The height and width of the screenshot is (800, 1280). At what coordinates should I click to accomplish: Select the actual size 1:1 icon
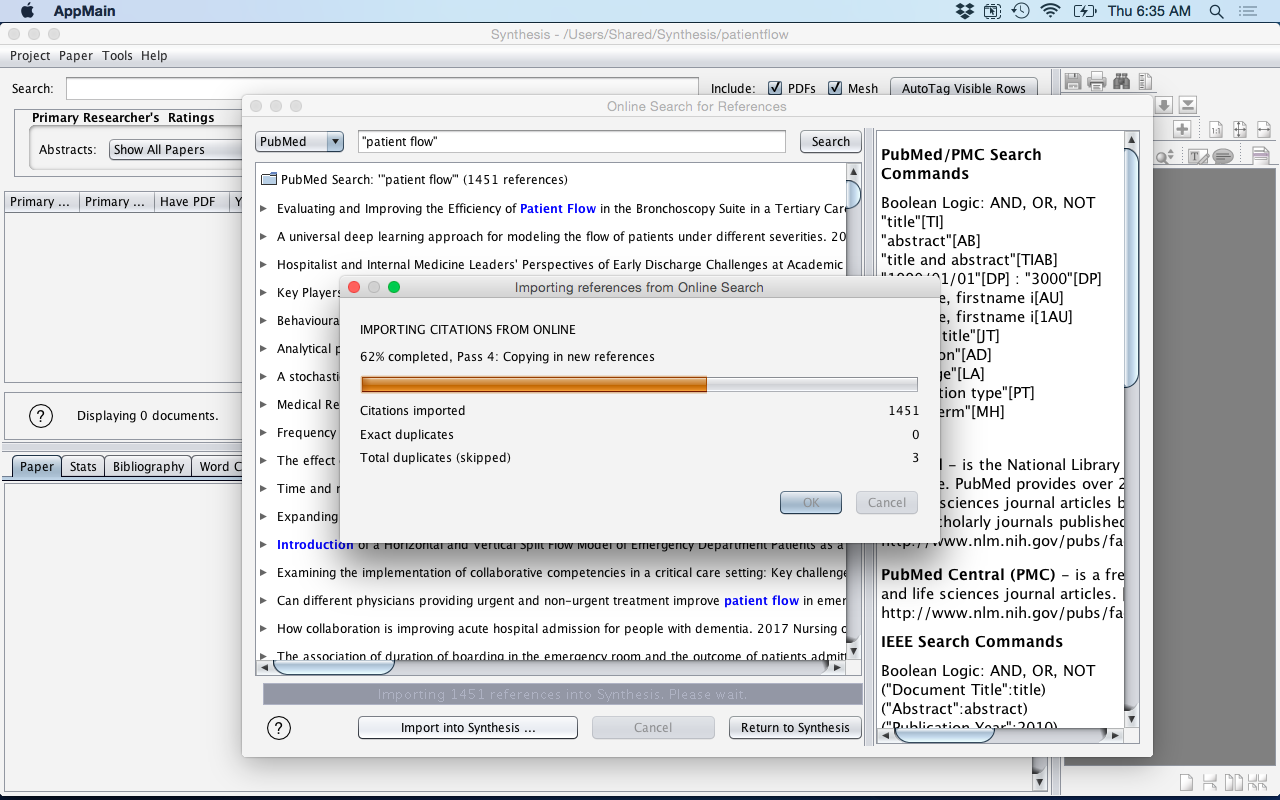tap(1216, 129)
